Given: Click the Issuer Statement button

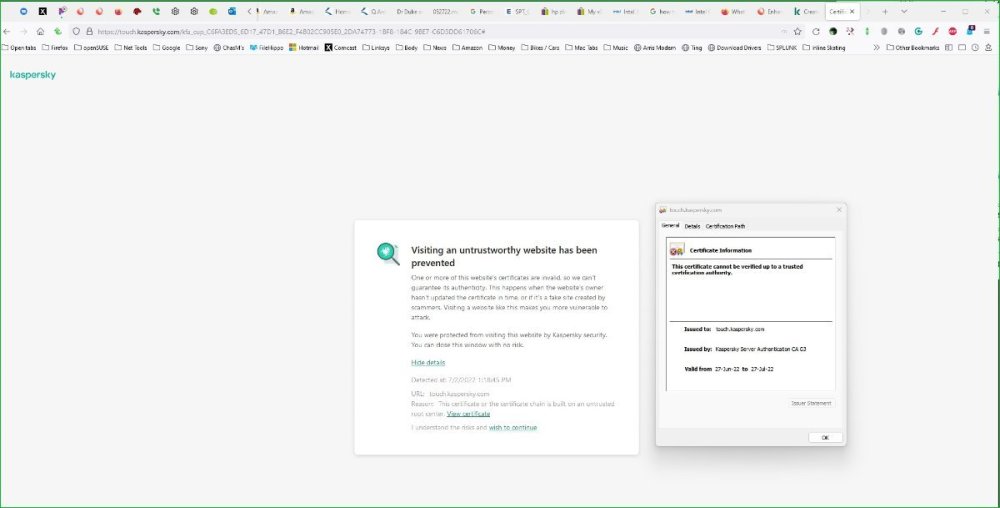Looking at the screenshot, I should (x=811, y=403).
